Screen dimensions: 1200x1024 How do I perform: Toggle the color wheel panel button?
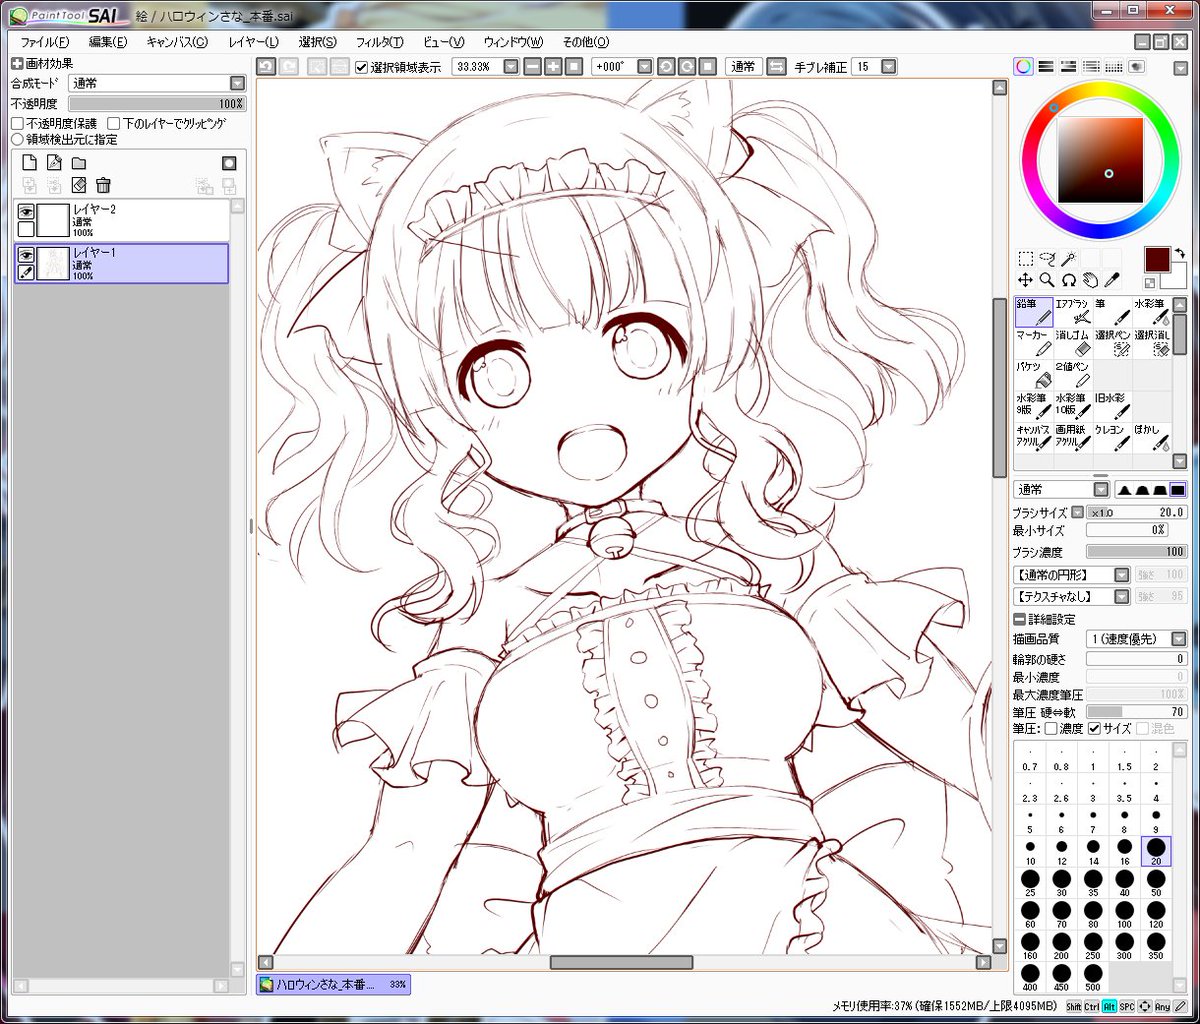click(1023, 67)
